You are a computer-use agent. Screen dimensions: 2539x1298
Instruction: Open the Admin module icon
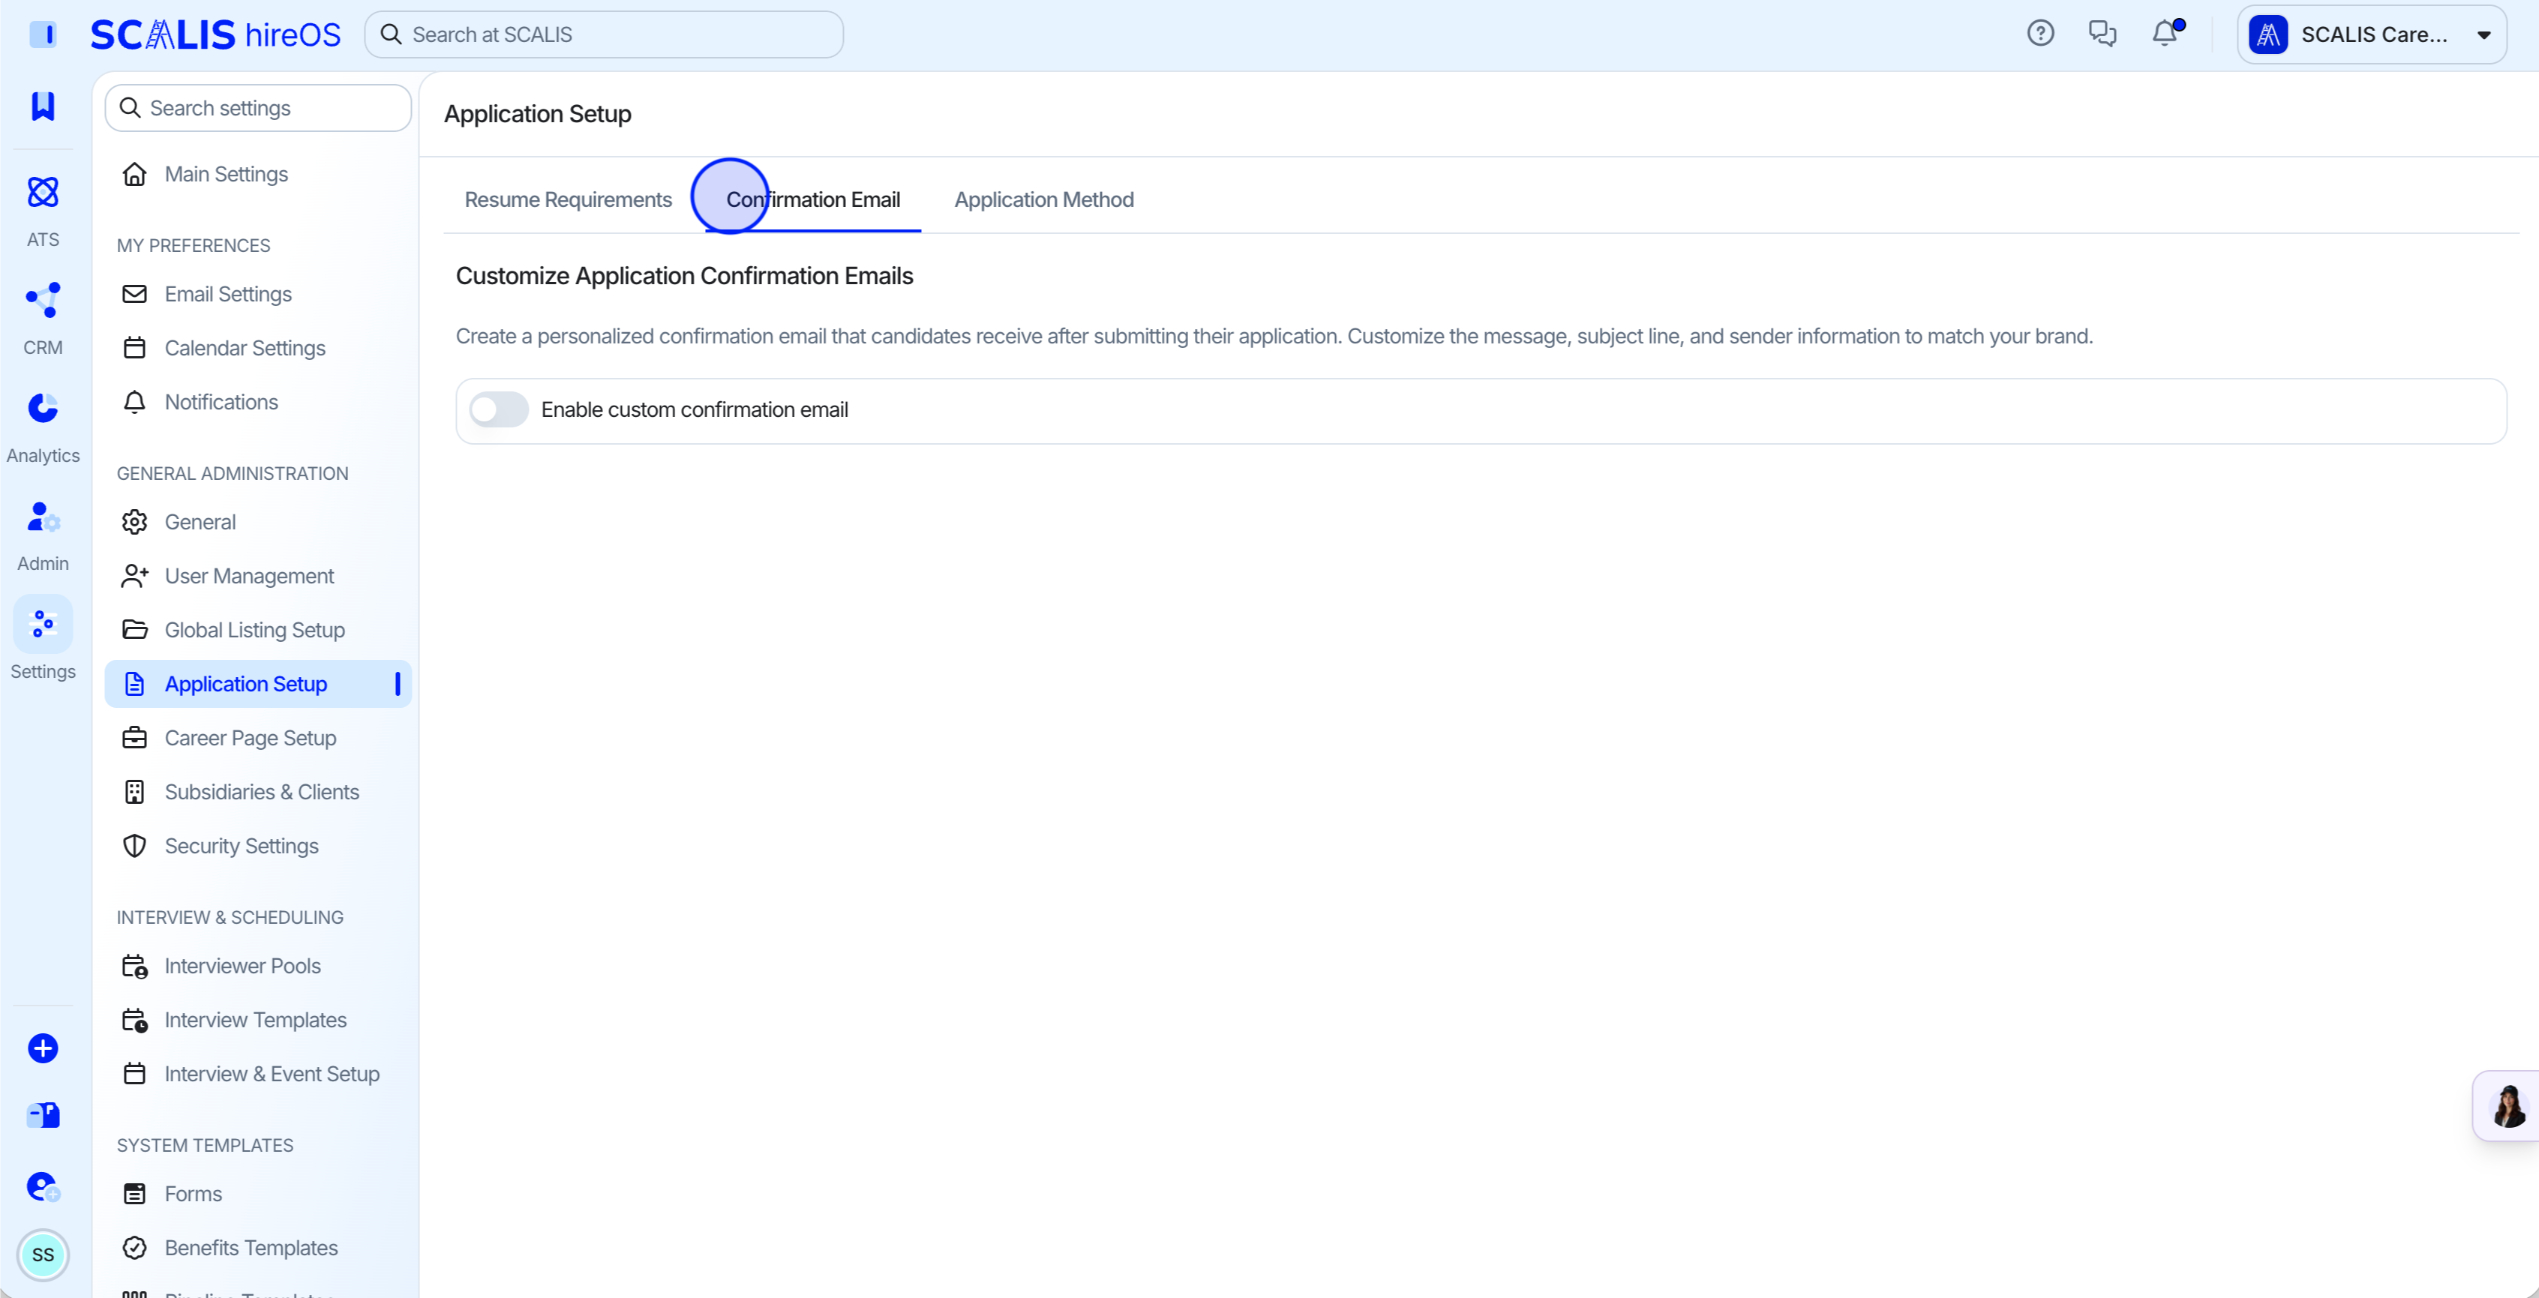[x=43, y=518]
